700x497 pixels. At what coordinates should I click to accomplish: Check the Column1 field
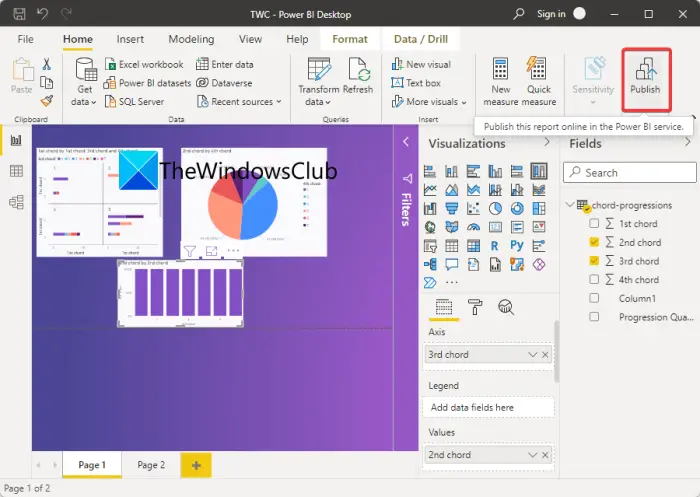(x=594, y=298)
